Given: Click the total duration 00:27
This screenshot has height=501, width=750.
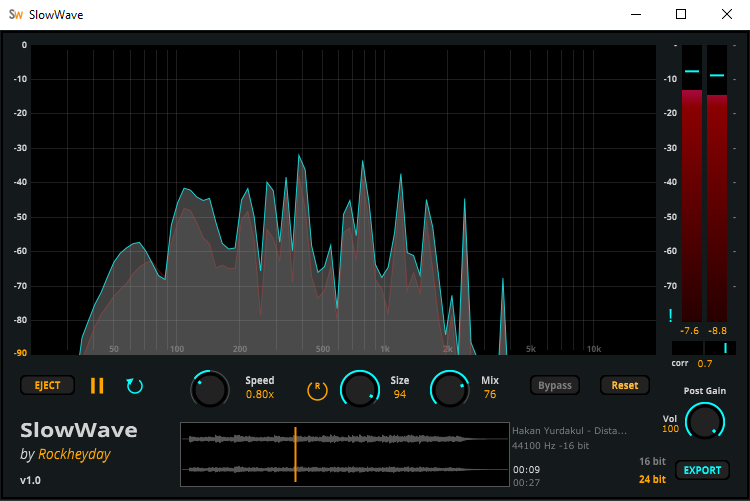Looking at the screenshot, I should (527, 483).
